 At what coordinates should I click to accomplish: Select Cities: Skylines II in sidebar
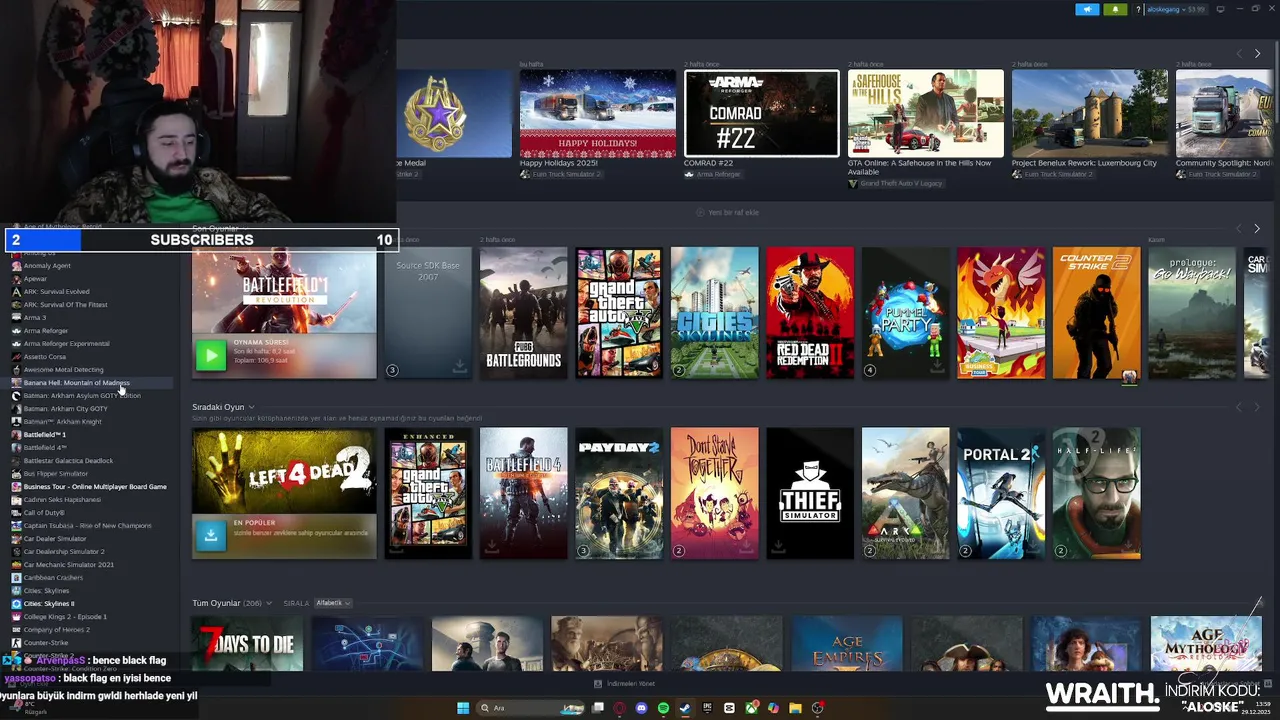[48, 604]
